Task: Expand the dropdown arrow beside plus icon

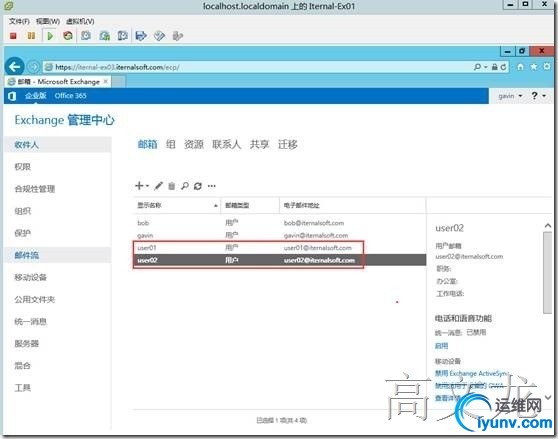Action: tap(147, 186)
